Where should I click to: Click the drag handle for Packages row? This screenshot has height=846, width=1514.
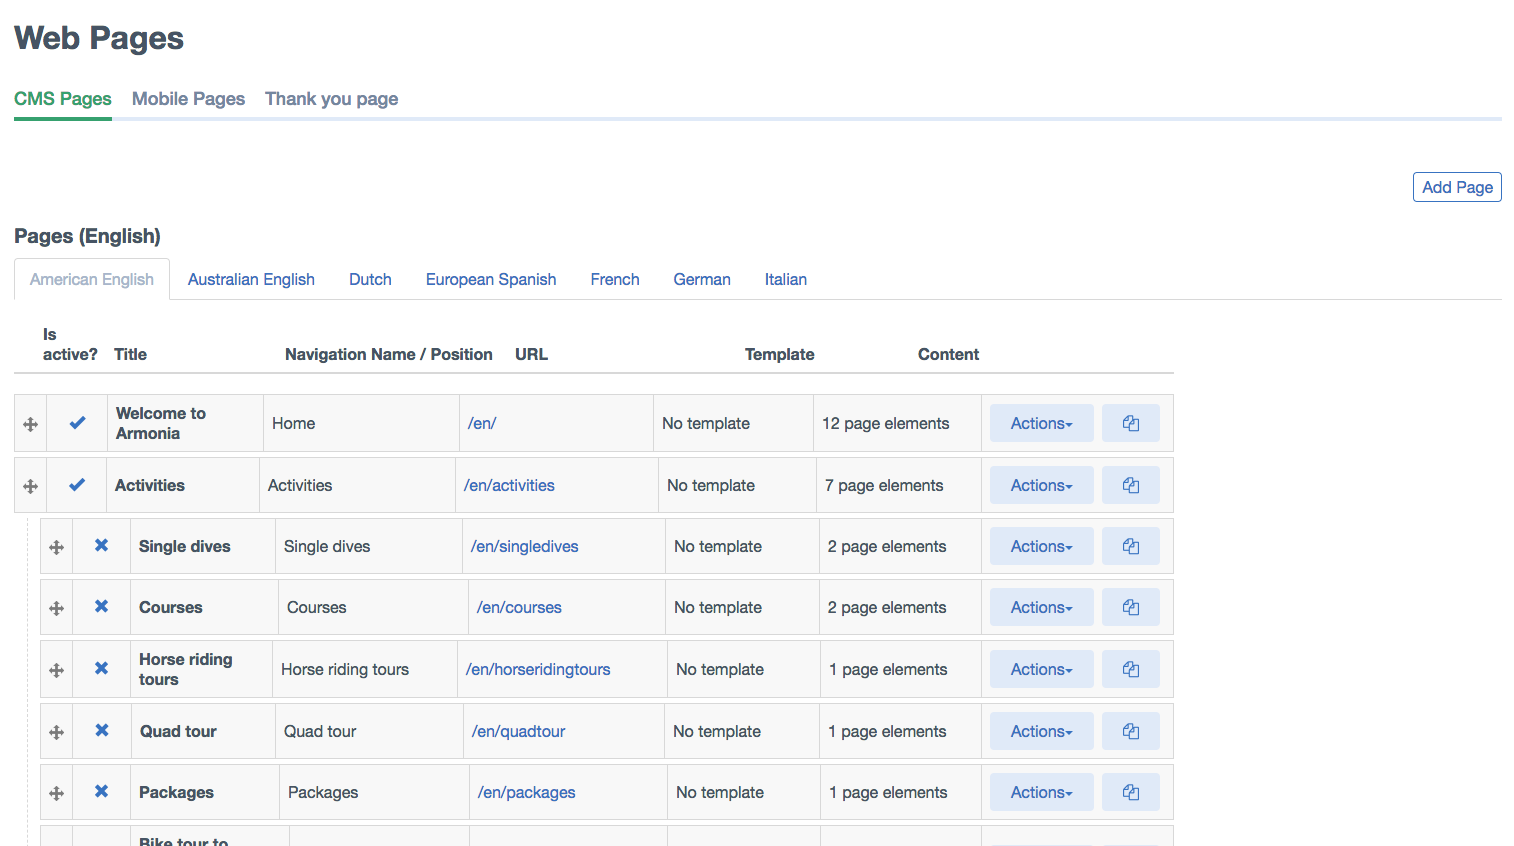(56, 793)
